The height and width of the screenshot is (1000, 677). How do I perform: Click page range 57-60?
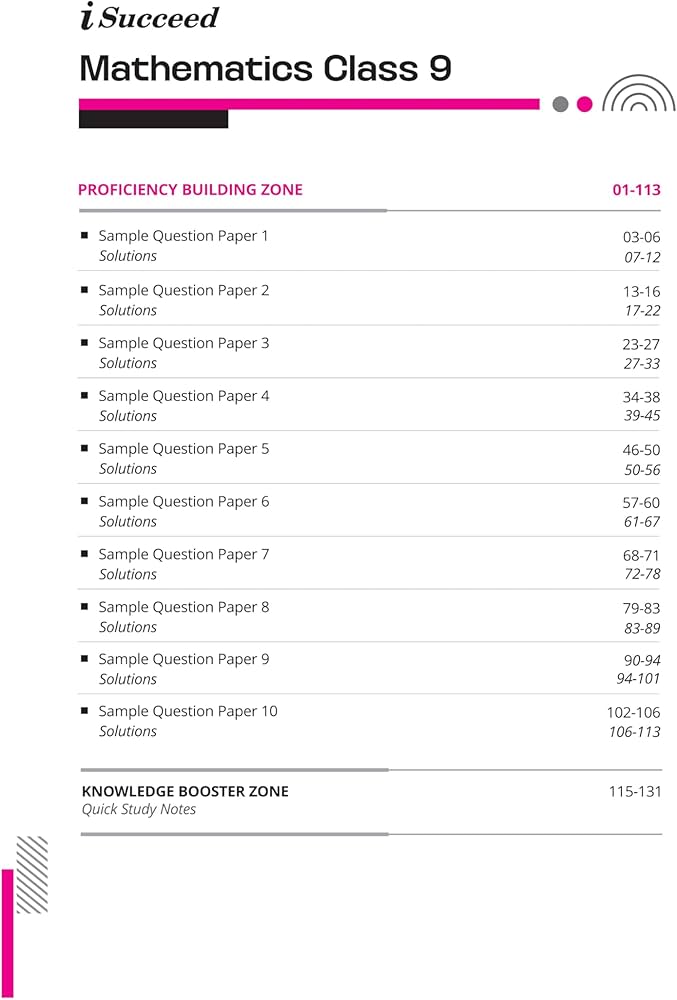tap(641, 502)
